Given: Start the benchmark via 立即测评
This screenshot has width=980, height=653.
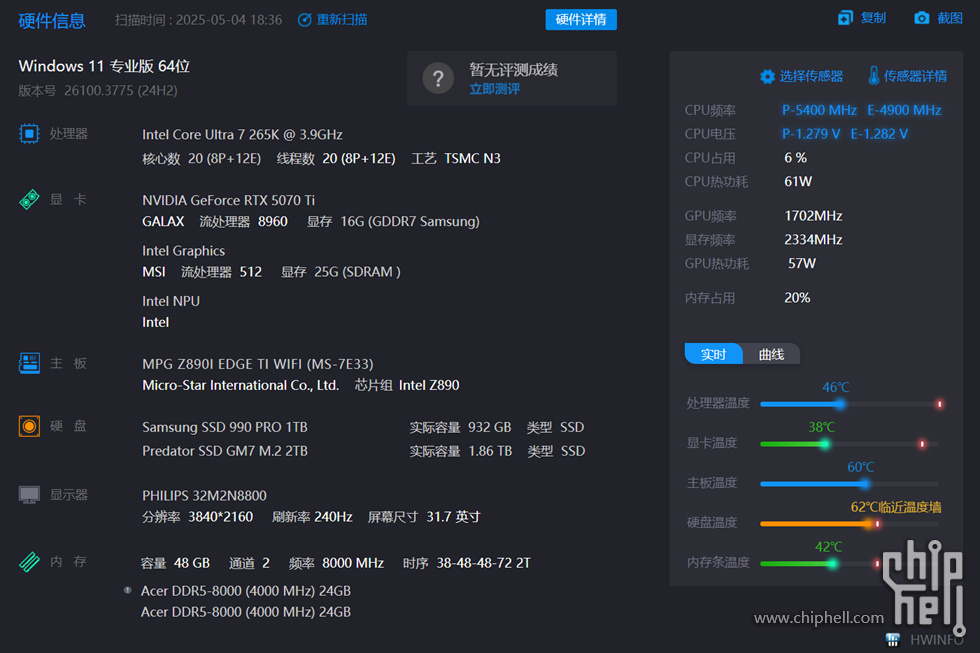Looking at the screenshot, I should [x=494, y=89].
